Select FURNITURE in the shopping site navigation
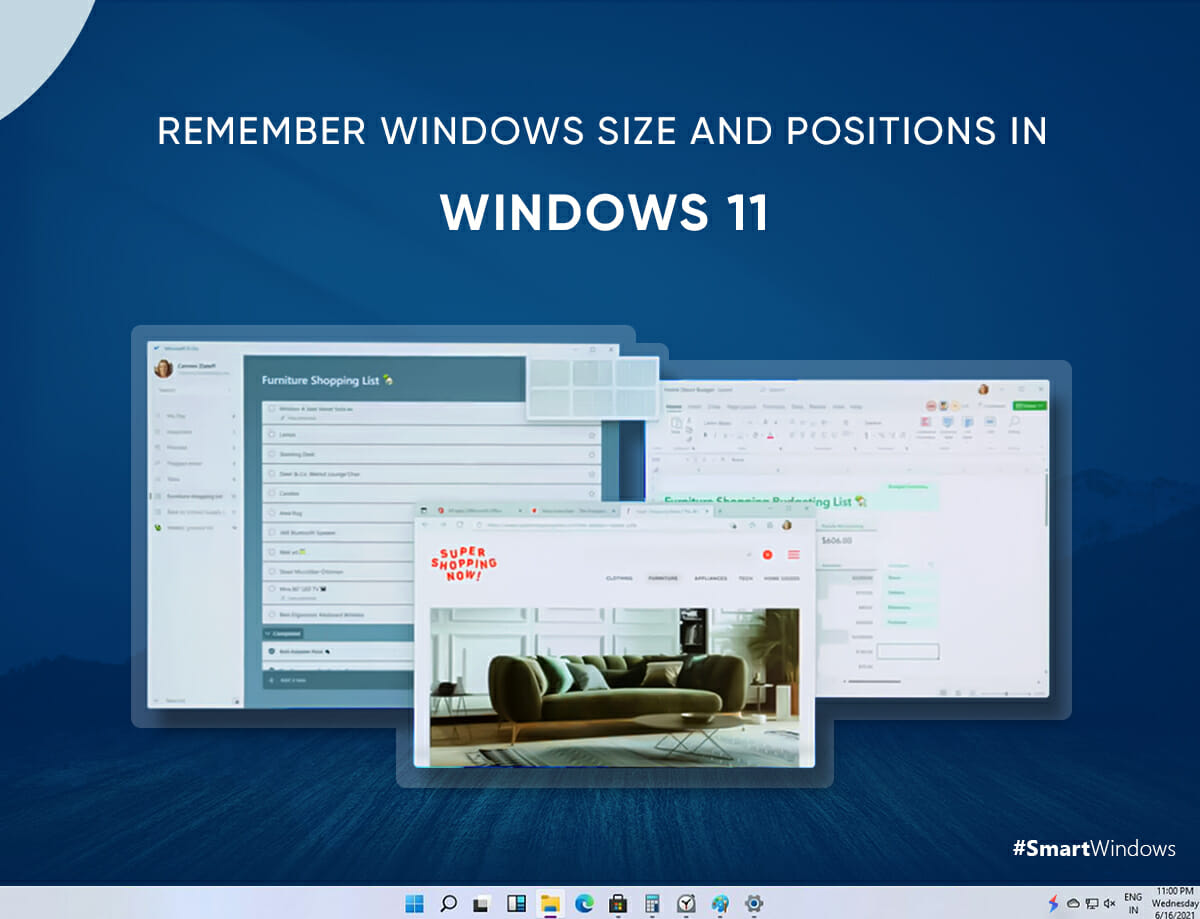This screenshot has width=1200, height=919. 663,577
